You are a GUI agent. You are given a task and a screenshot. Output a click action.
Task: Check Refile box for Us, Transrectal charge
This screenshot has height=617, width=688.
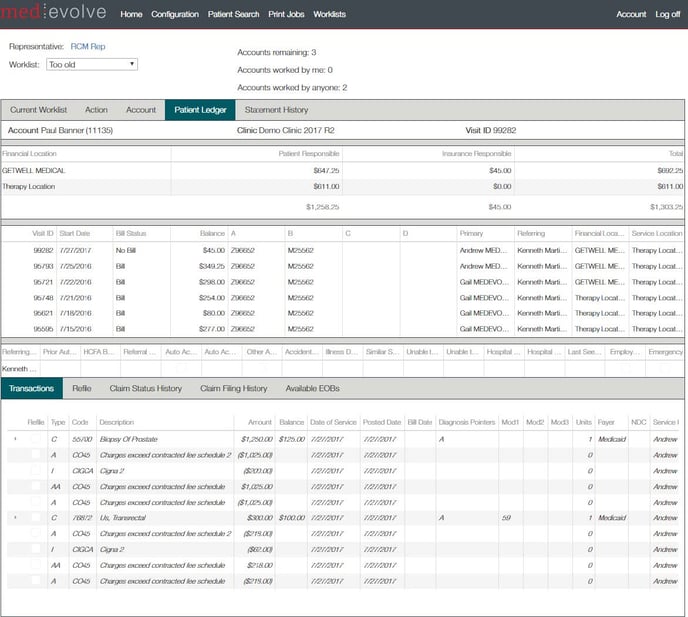36,518
